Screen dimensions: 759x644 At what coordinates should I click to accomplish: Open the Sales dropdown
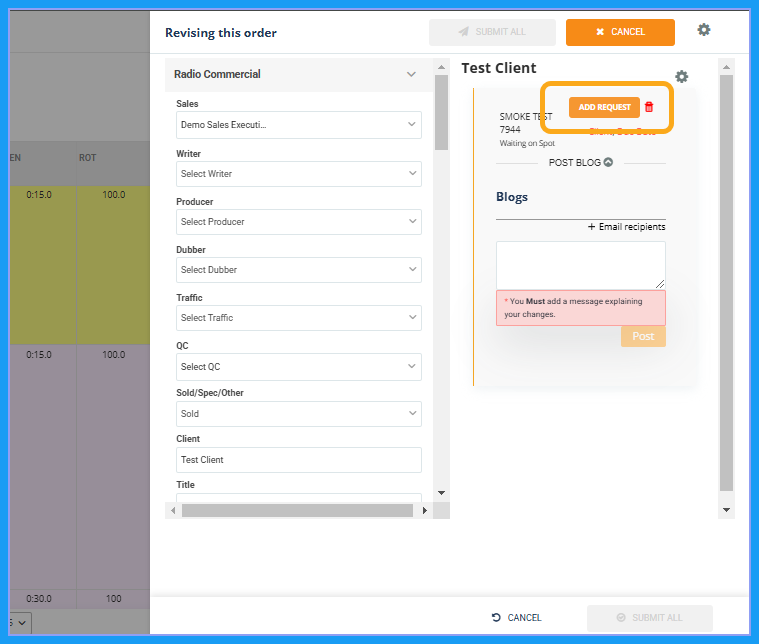point(298,125)
